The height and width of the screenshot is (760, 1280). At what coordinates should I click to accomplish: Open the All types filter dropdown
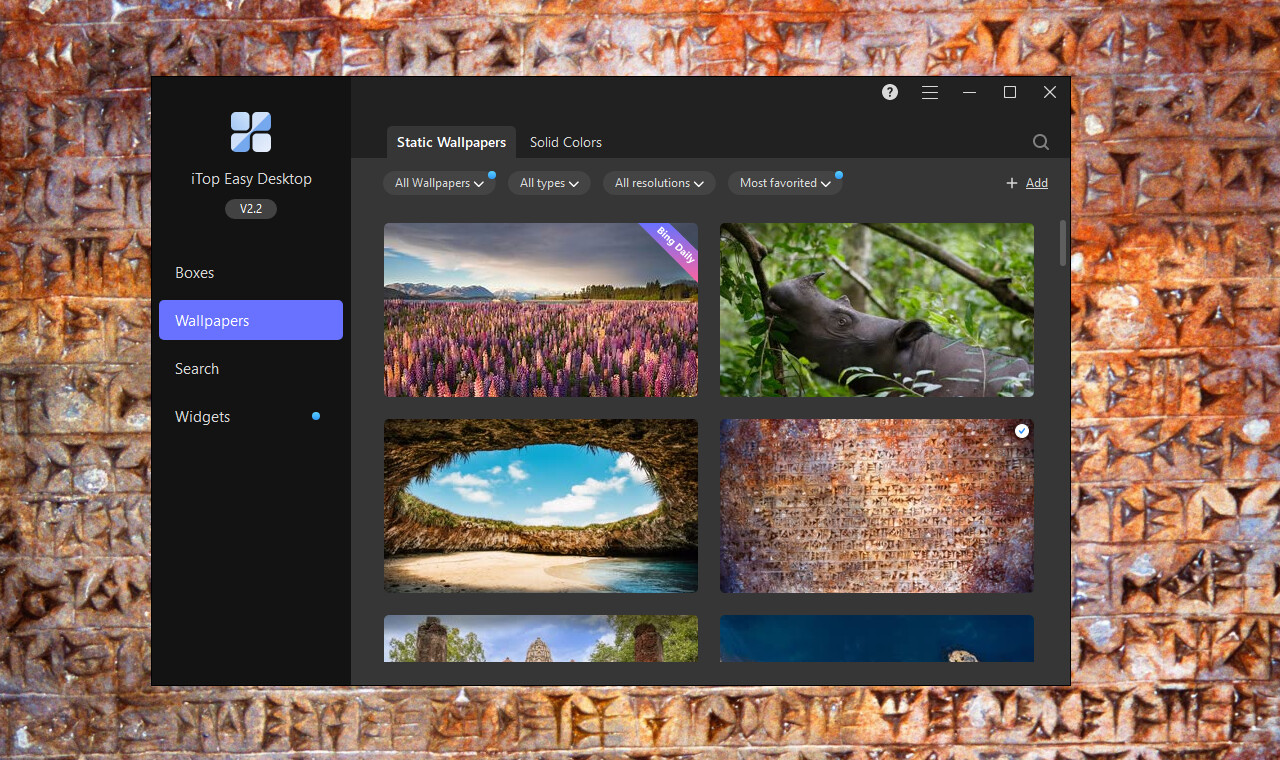tap(548, 183)
